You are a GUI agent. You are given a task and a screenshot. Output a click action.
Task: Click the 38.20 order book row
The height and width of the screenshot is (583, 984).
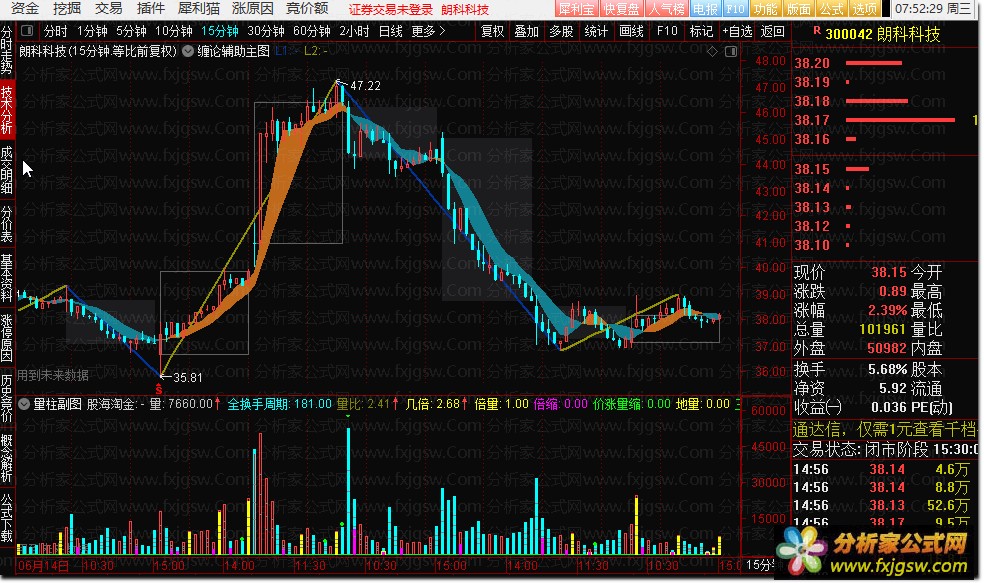tap(885, 63)
